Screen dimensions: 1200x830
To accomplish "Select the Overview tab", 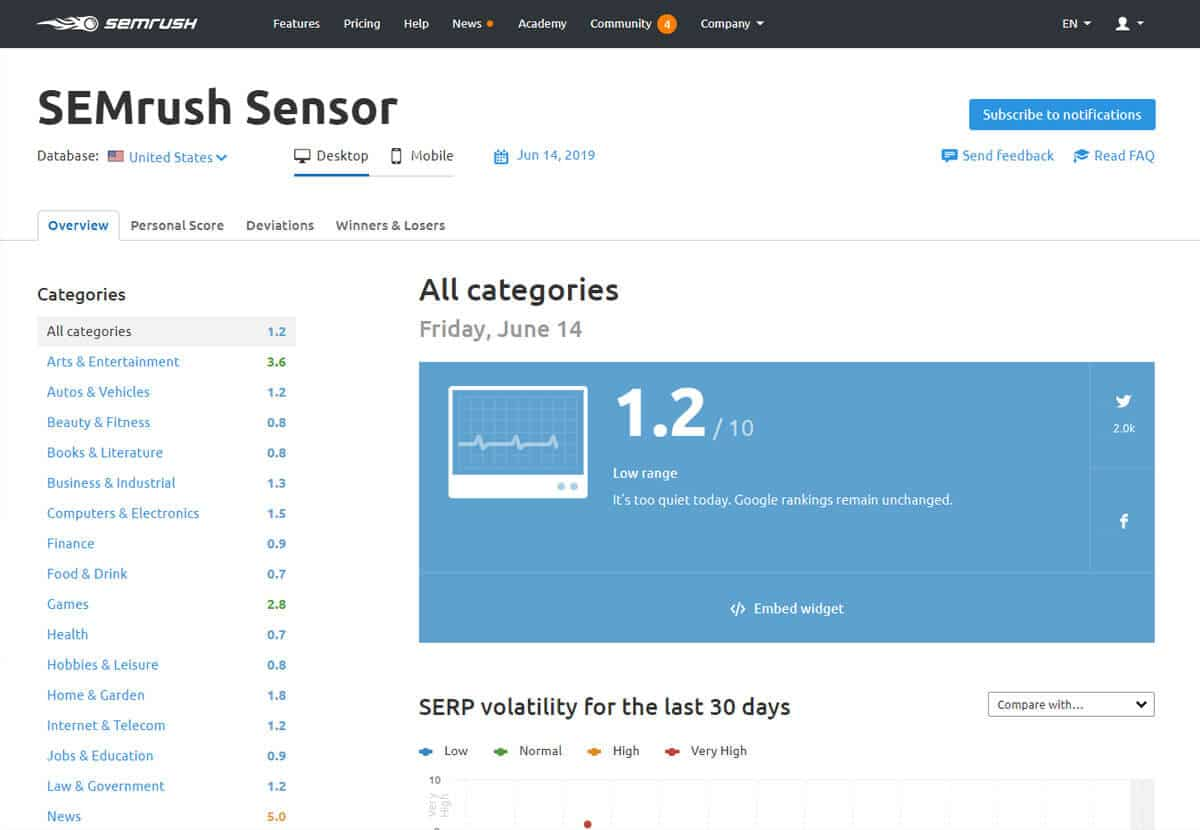I will [78, 225].
